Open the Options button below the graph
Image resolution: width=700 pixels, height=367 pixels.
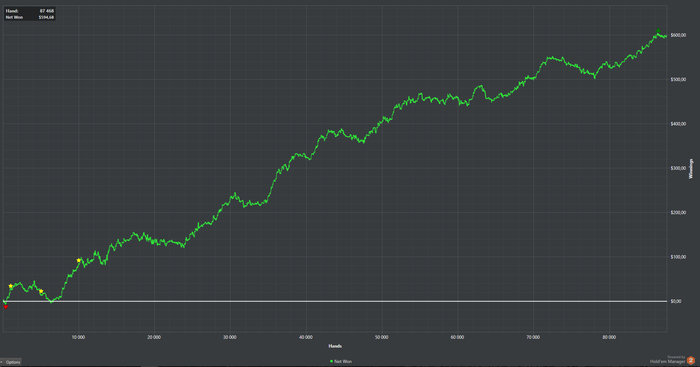pyautogui.click(x=11, y=362)
